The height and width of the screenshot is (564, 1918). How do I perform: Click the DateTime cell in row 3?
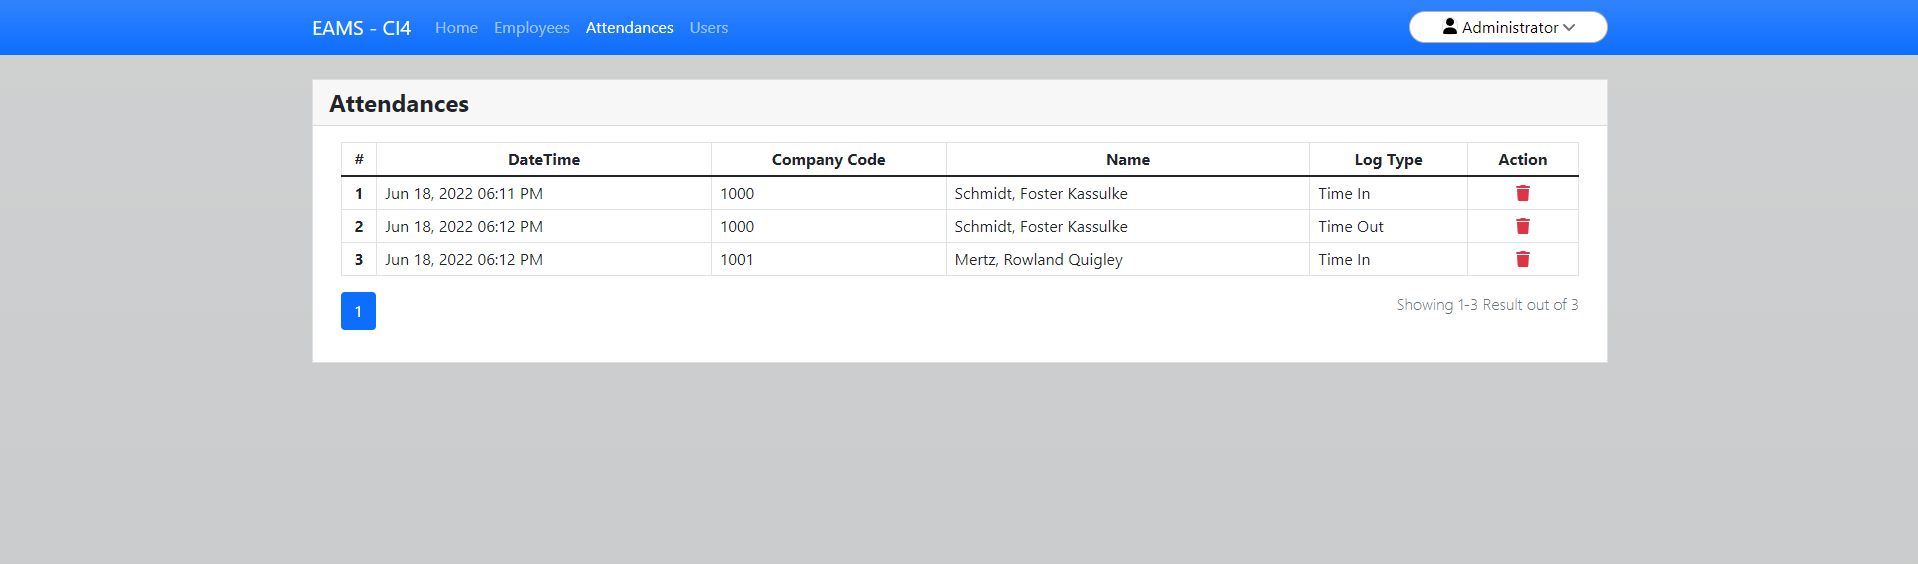click(544, 259)
